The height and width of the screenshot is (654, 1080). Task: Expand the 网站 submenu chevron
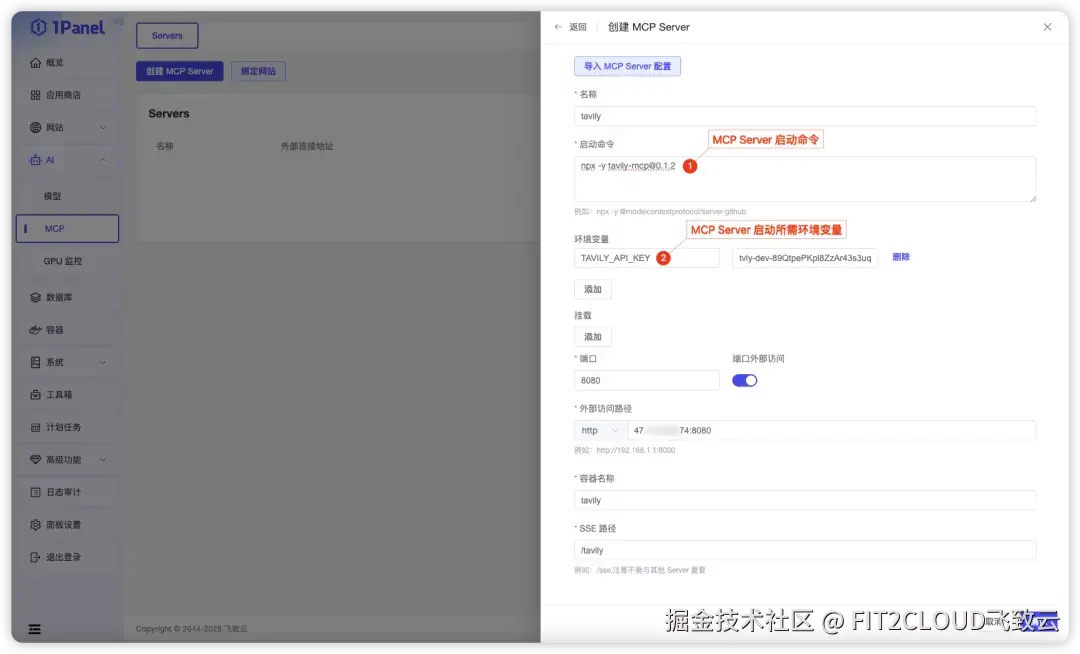103,127
